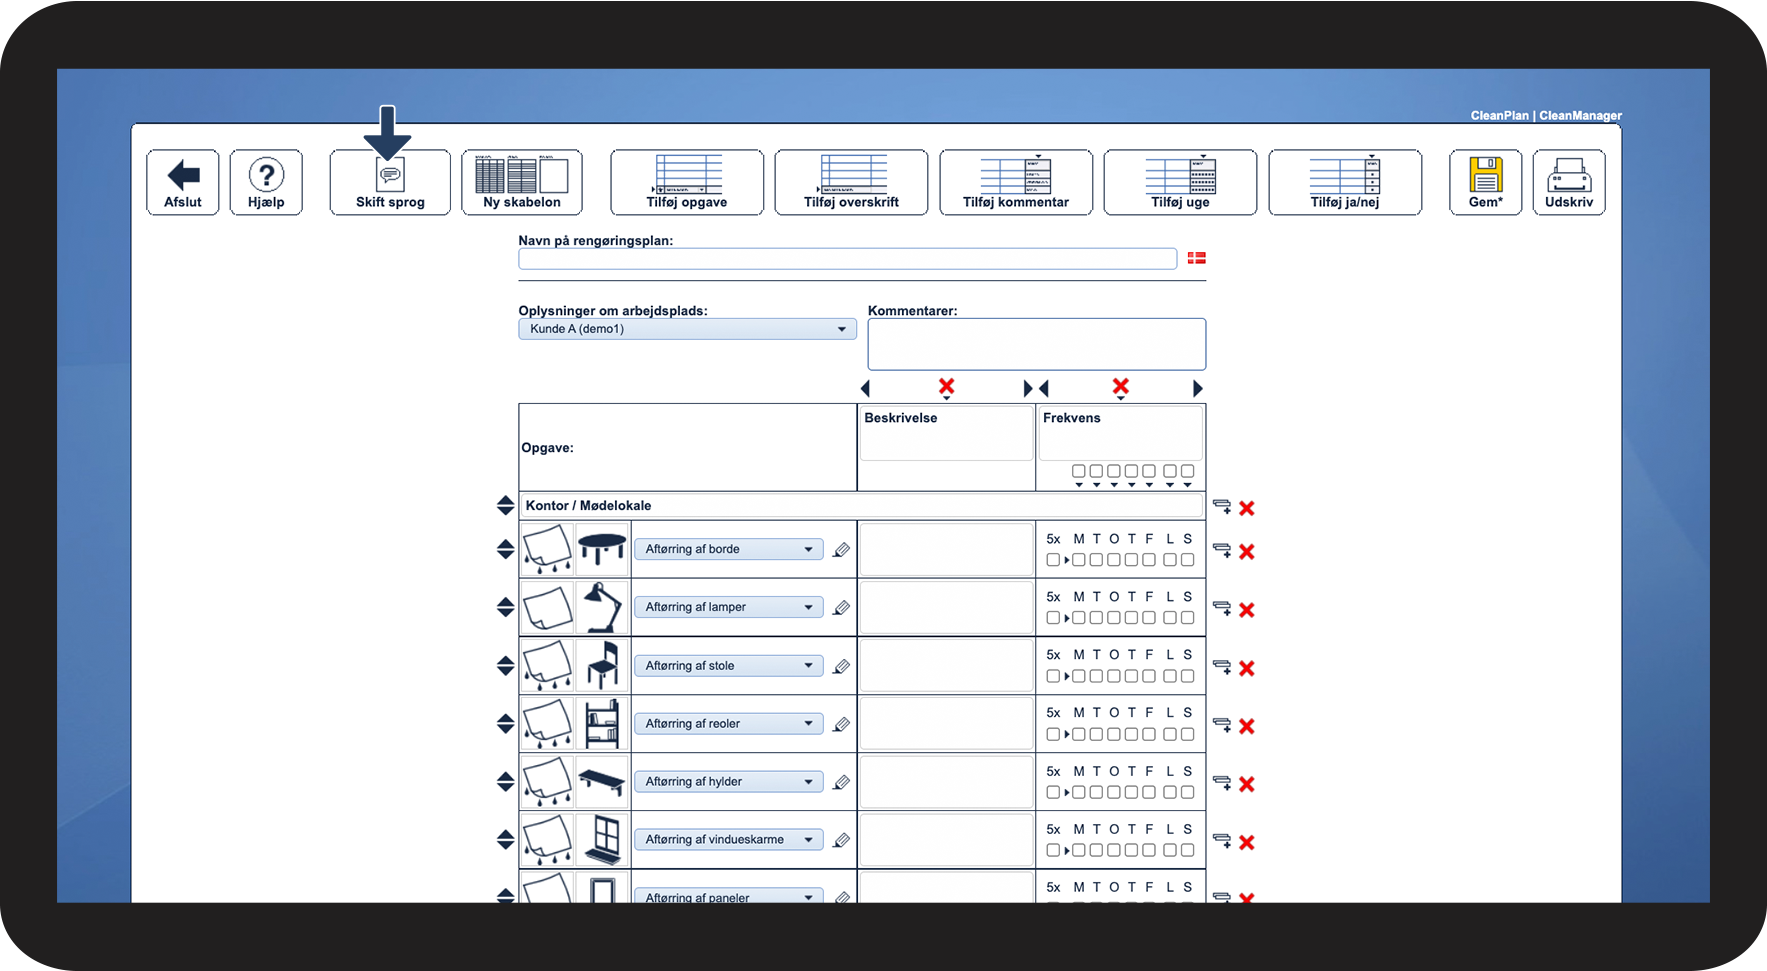Viewport: 1767px width, 971px height.
Task: Click the chair picture in Aftørring af stole row
Action: point(602,665)
